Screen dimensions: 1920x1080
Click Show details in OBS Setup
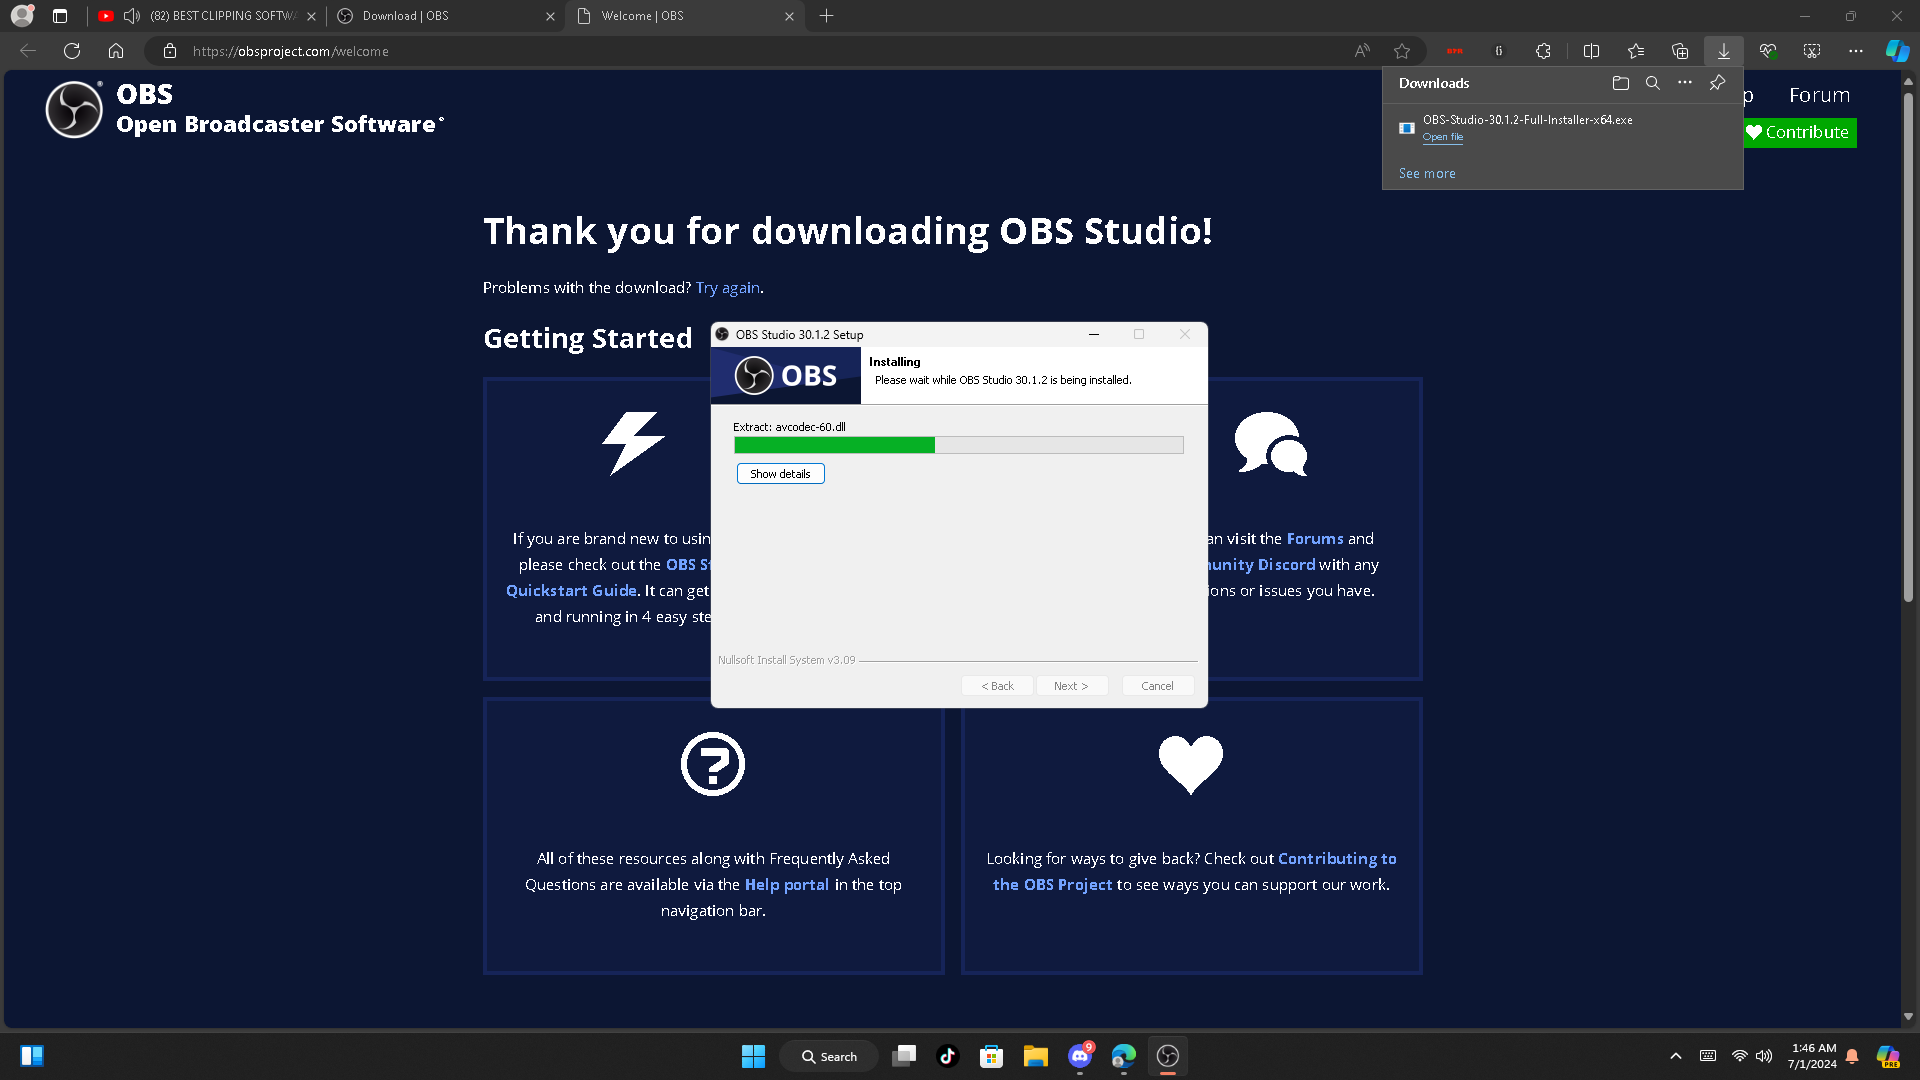pos(780,474)
